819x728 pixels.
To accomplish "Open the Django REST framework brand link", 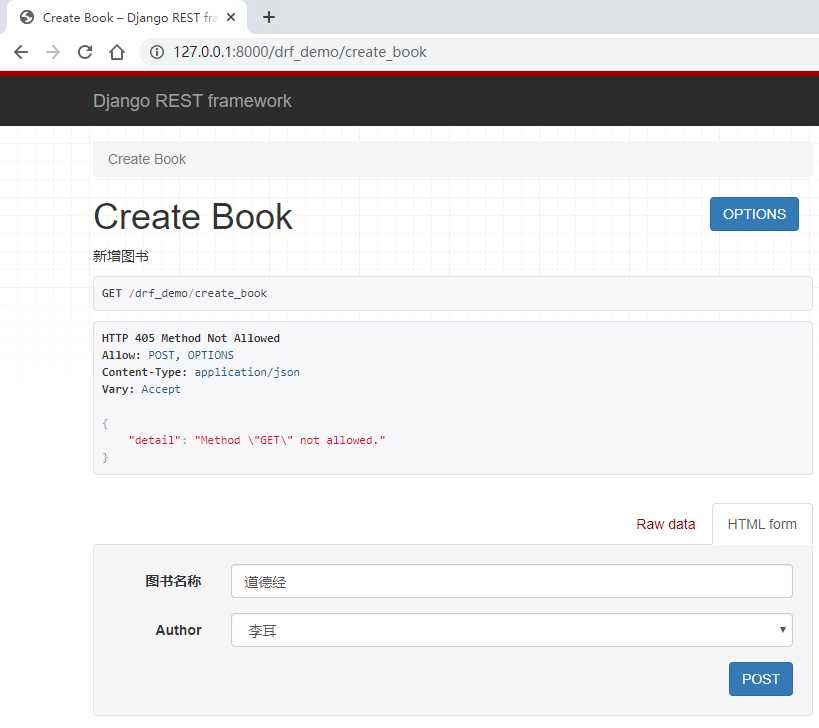I will point(192,101).
